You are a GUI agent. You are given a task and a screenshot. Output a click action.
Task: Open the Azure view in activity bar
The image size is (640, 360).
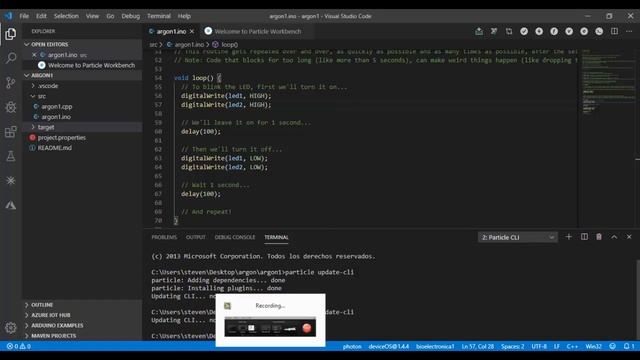click(x=11, y=205)
